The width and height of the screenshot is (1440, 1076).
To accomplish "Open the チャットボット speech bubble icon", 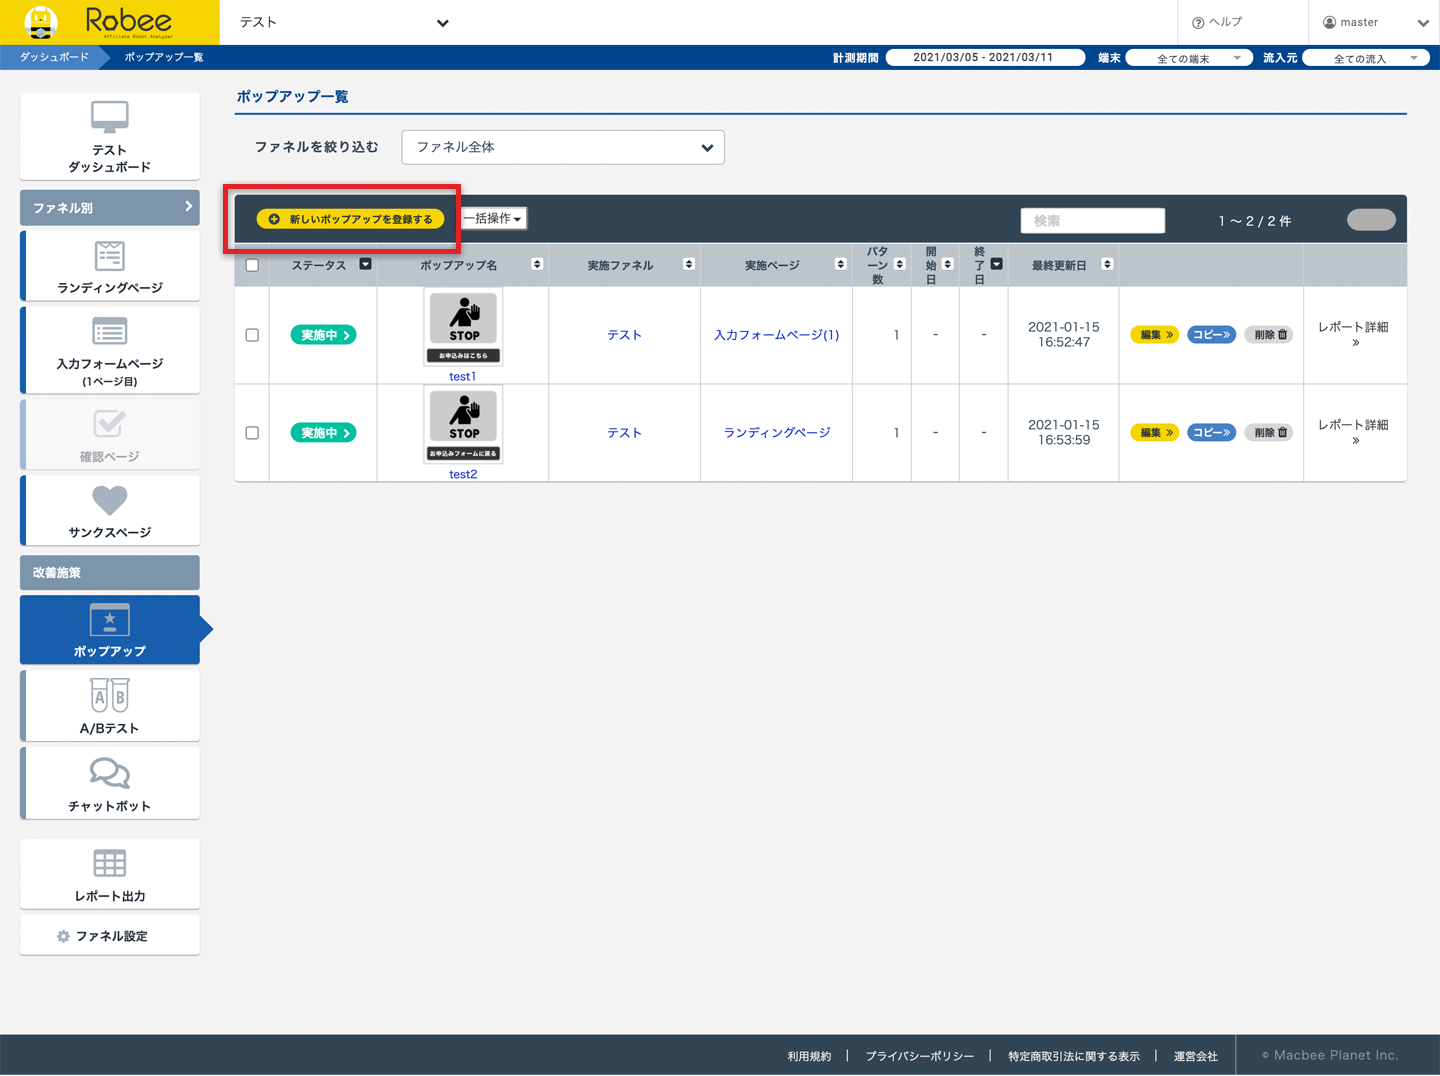I will (109, 773).
